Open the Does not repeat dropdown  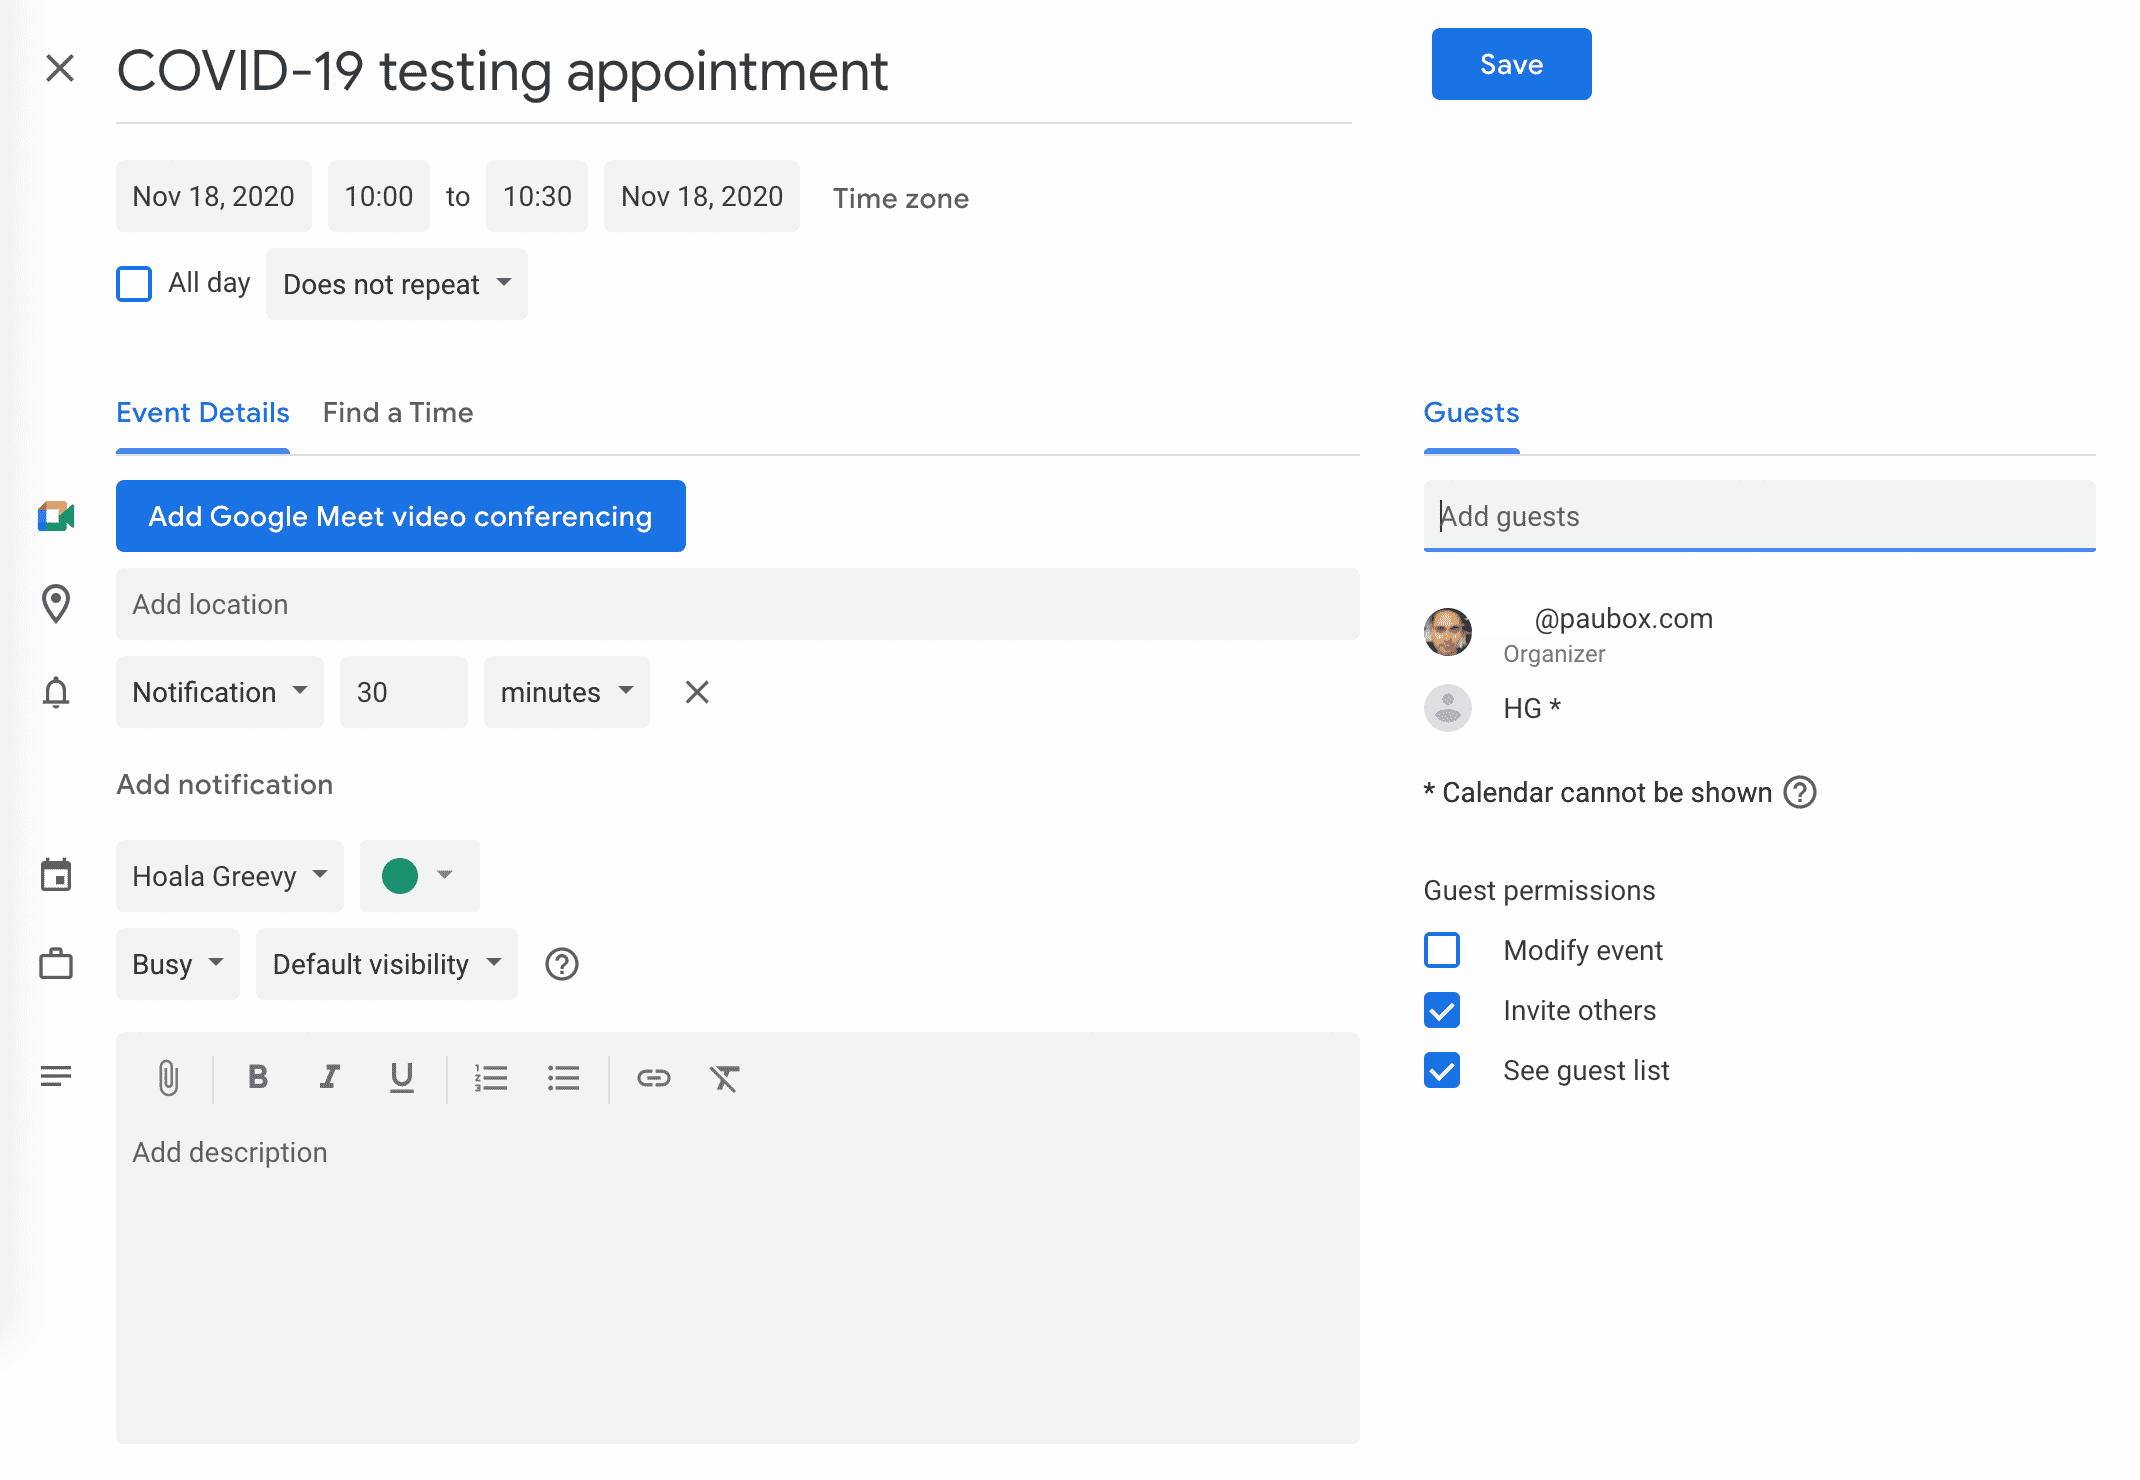point(396,284)
